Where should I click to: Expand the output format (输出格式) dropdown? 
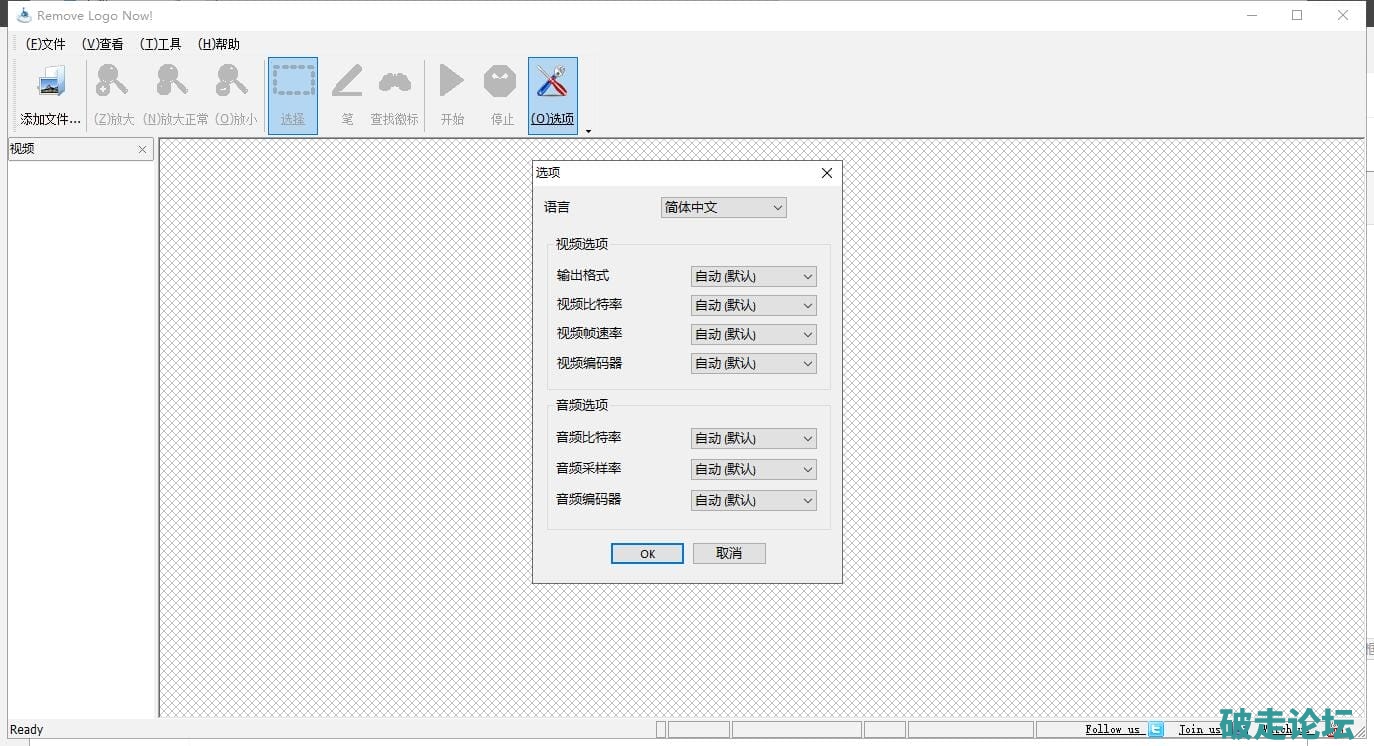(x=753, y=276)
